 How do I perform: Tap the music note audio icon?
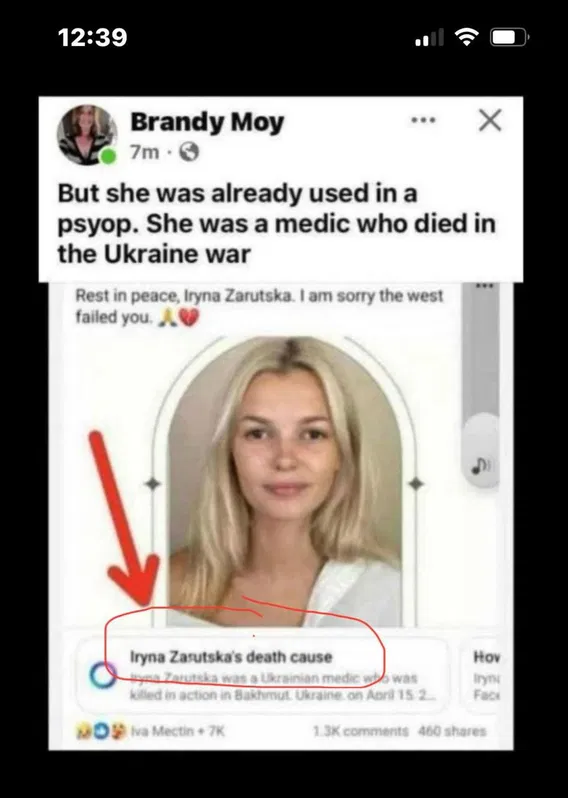click(x=479, y=465)
